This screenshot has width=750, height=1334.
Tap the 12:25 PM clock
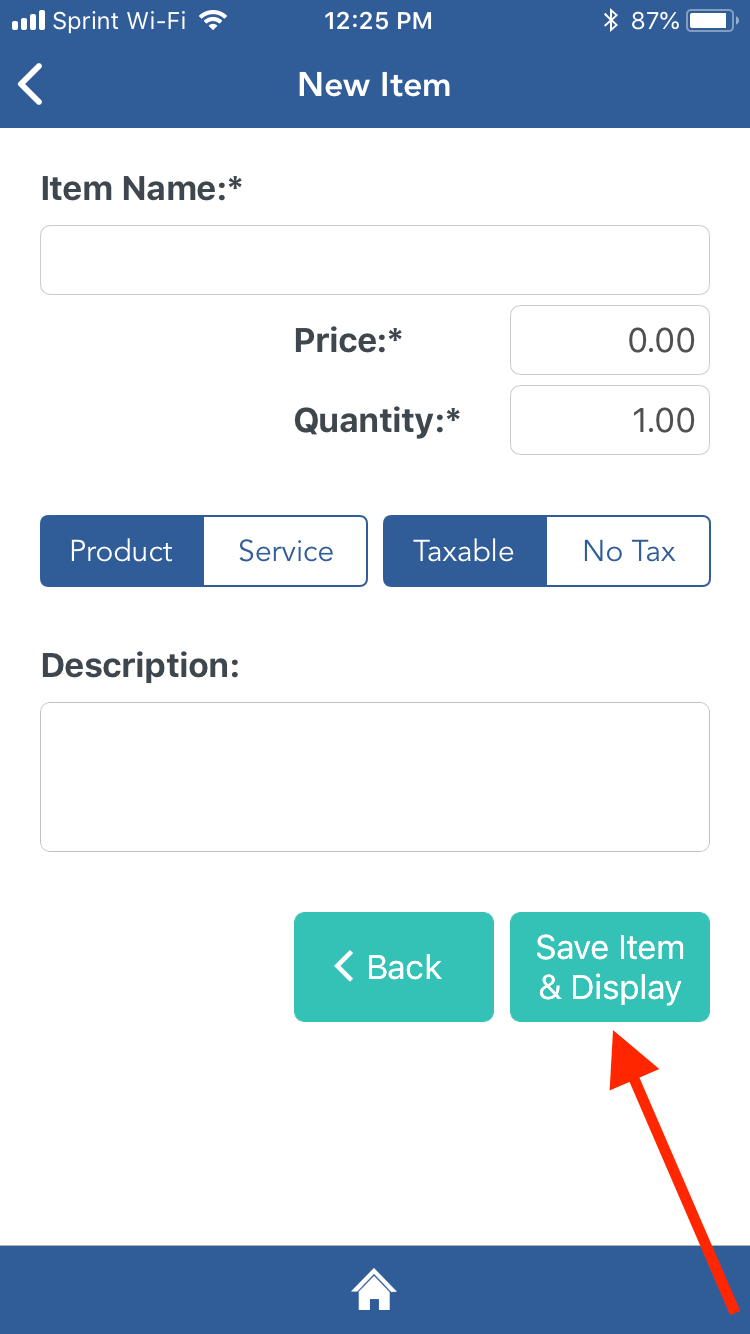[x=378, y=20]
